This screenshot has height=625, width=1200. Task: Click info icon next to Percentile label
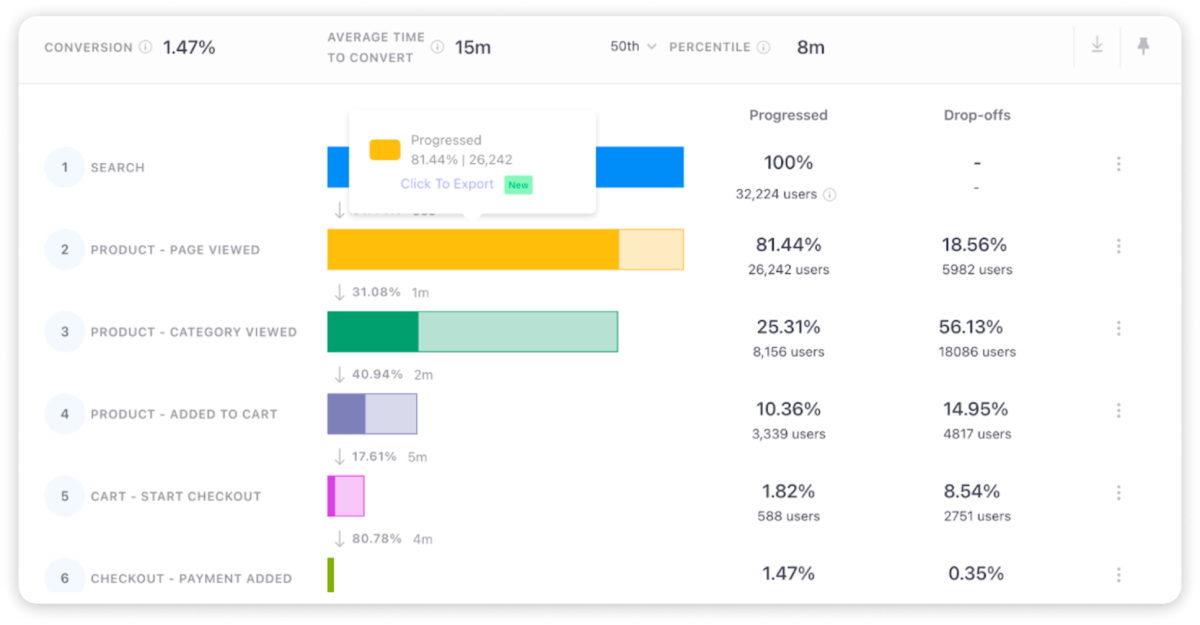[764, 47]
